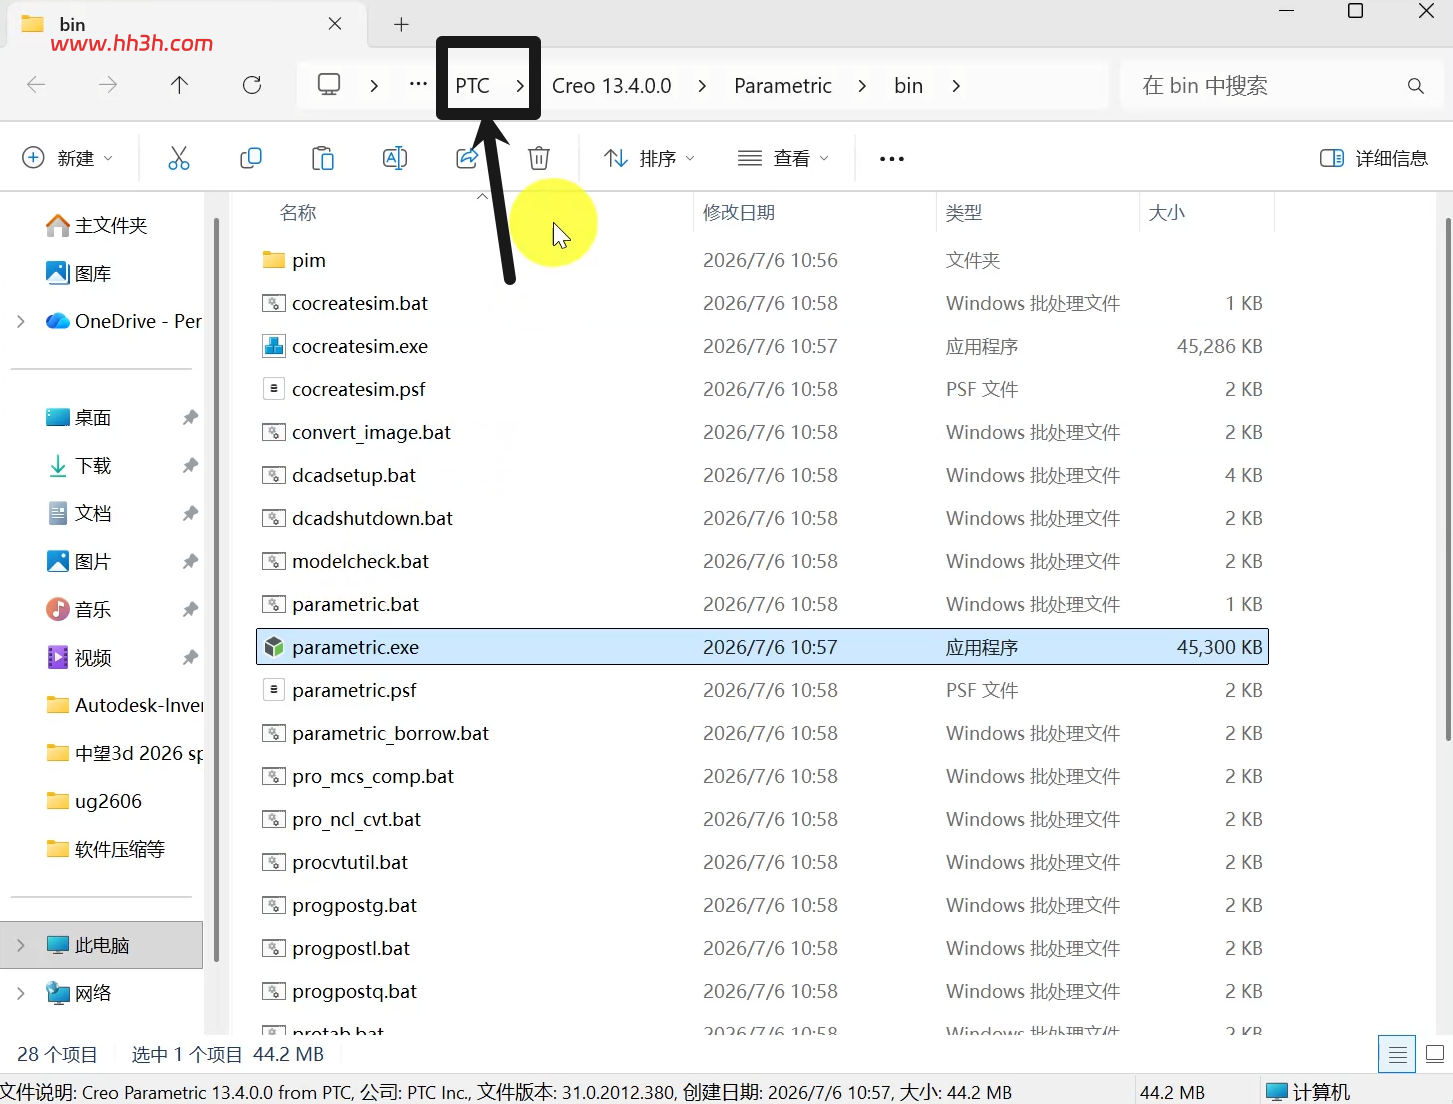Click the search magnifier icon
The height and width of the screenshot is (1104, 1453).
1415,86
